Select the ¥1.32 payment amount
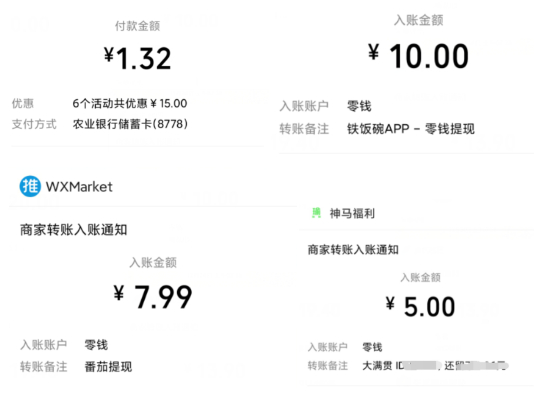The height and width of the screenshot is (398, 534). pyautogui.click(x=138, y=59)
